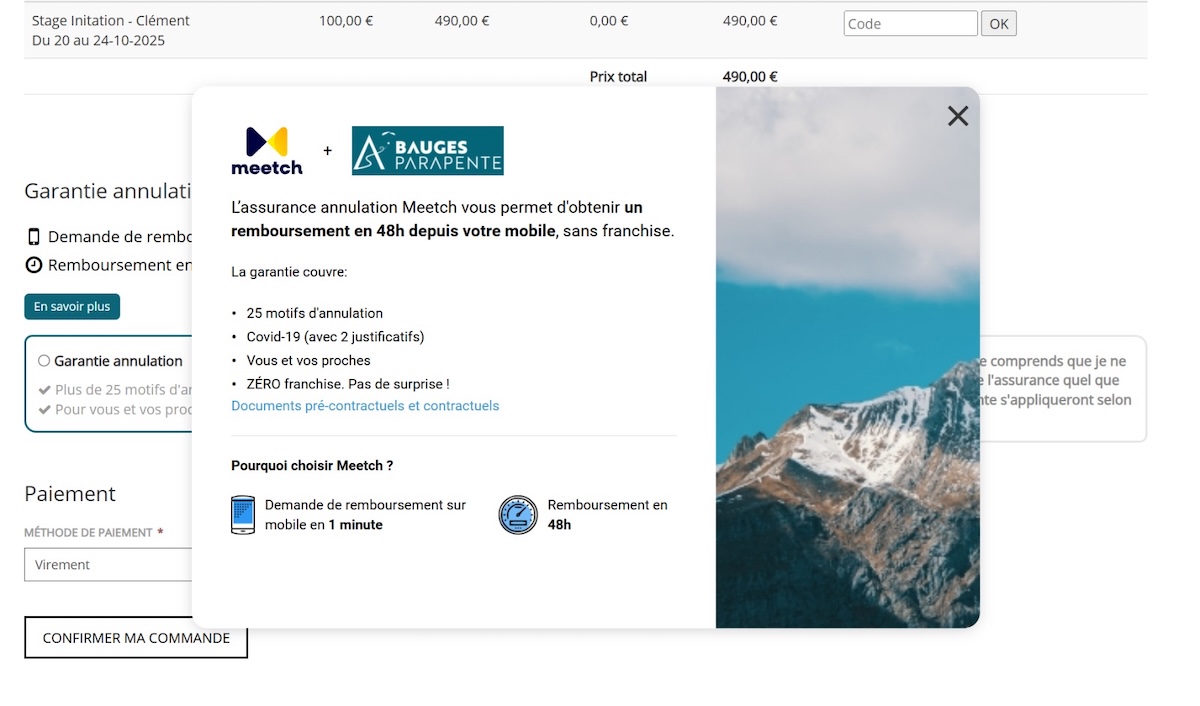This screenshot has width=1200, height=706.
Task: Click blue smartphone icon in popup
Action: coord(243,515)
